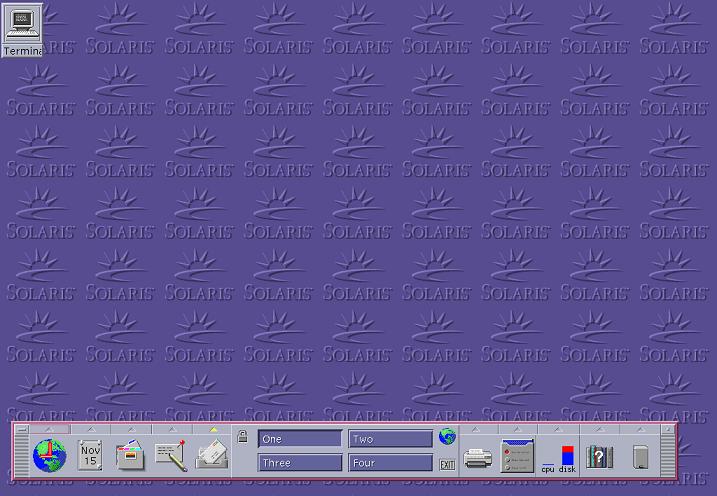Screen dimensions: 717x496
Task: Open the Terminal icon on the desktop
Action: (22, 30)
